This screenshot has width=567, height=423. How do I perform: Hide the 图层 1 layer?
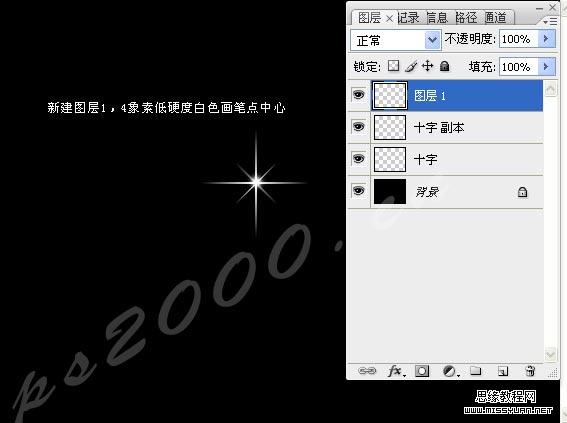point(358,95)
